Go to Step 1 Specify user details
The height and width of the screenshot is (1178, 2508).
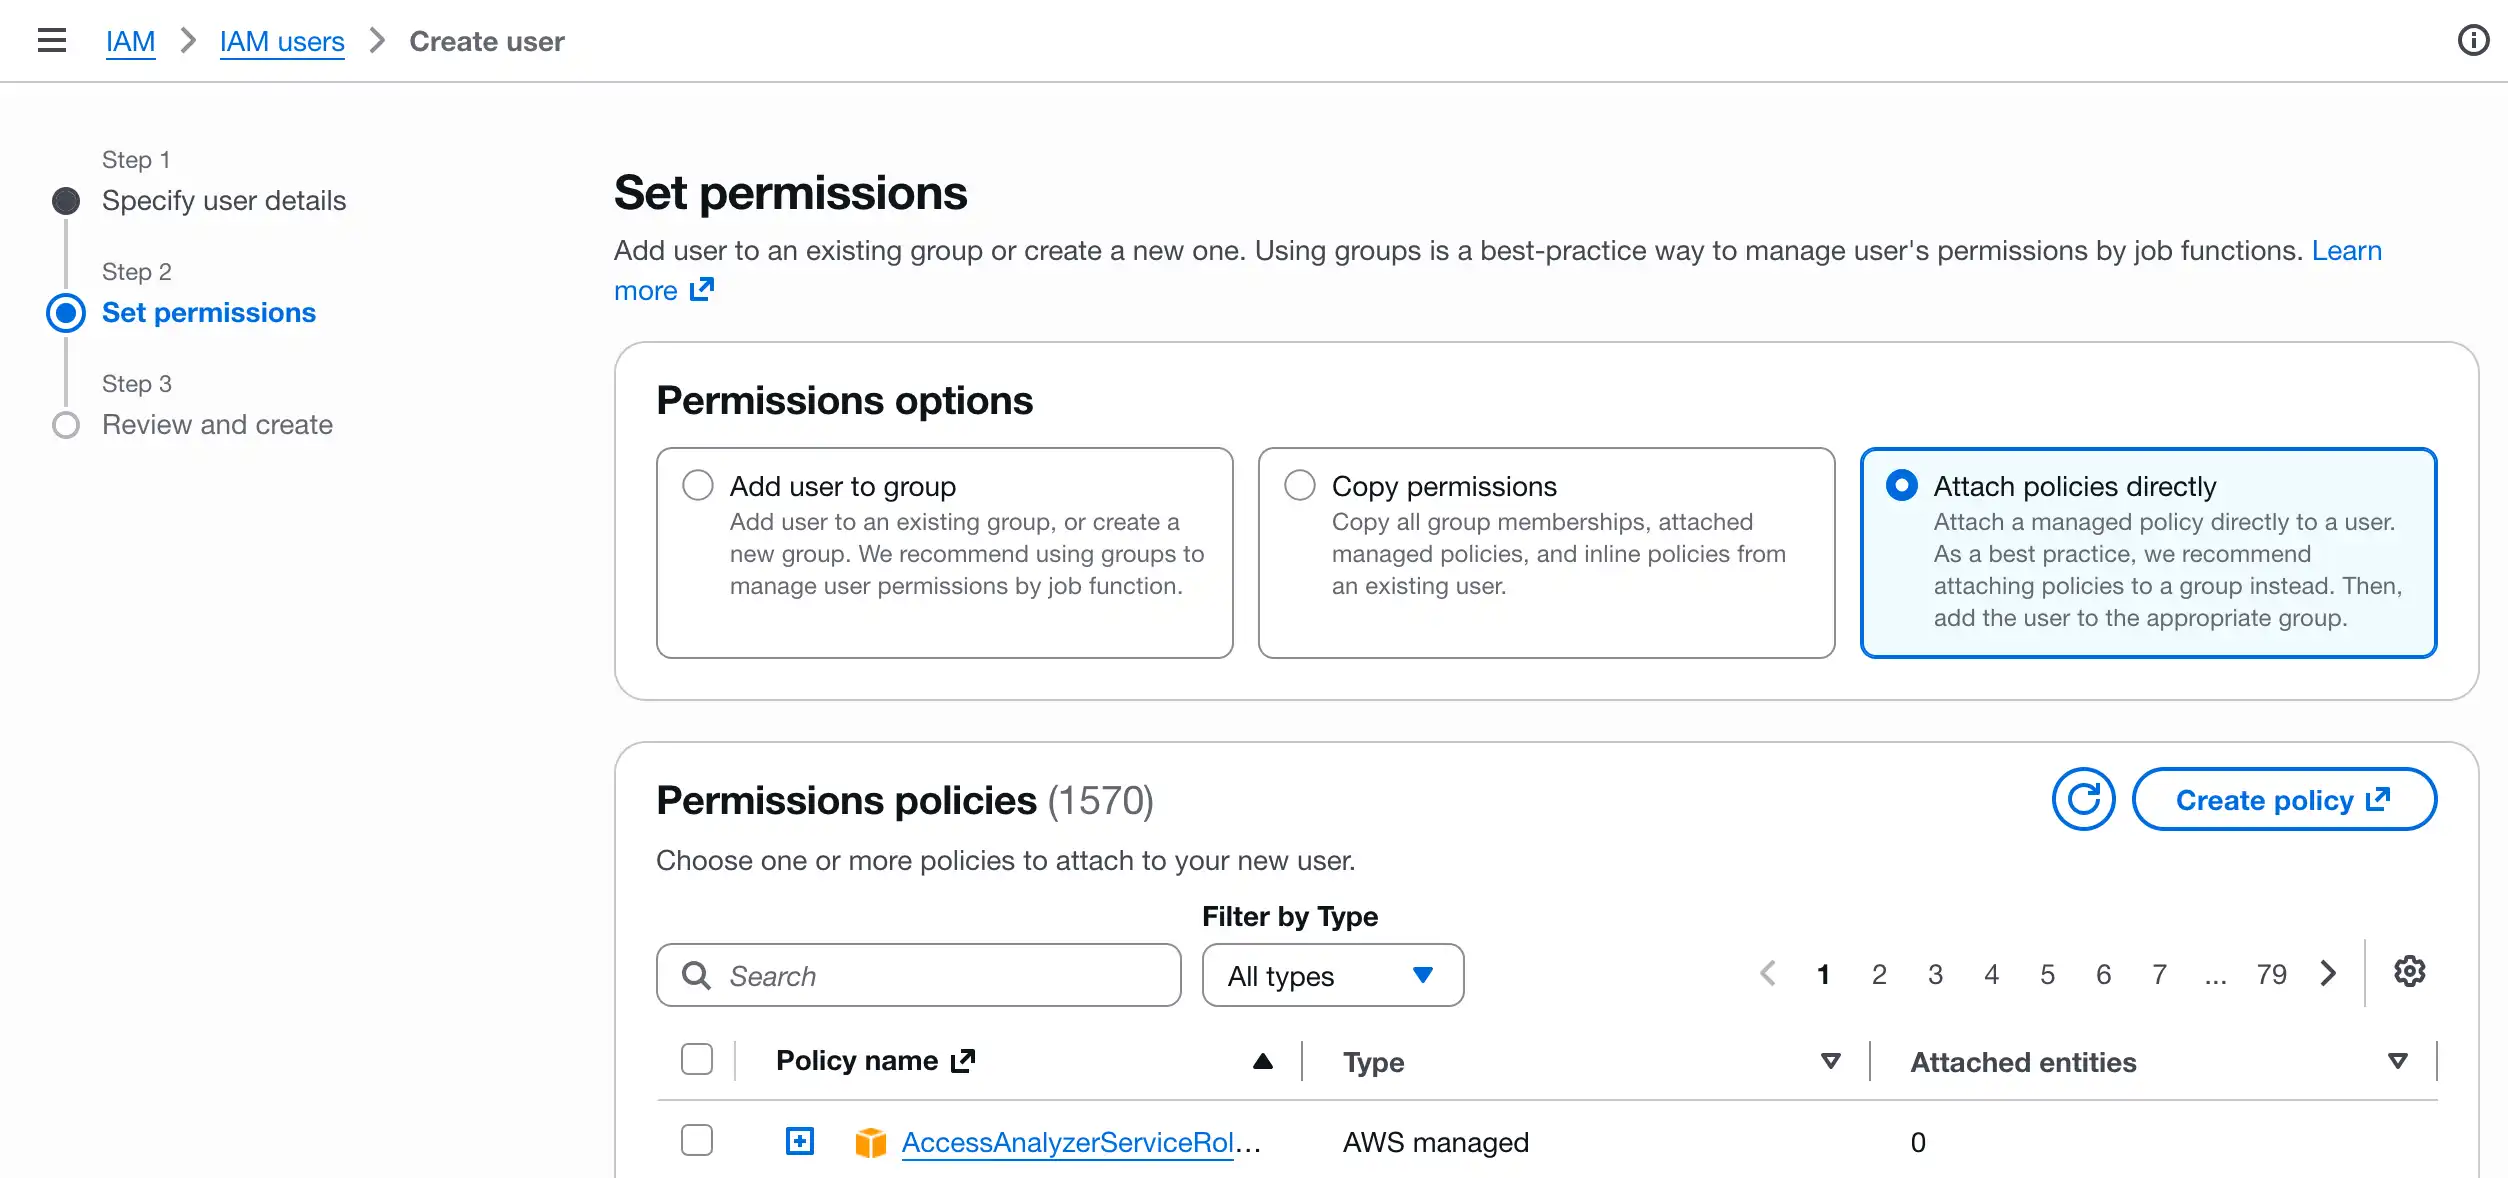pyautogui.click(x=224, y=201)
